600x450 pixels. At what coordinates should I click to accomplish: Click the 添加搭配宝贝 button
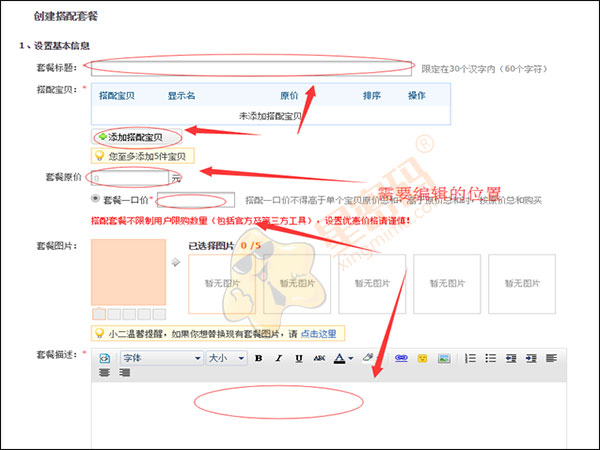coord(137,137)
